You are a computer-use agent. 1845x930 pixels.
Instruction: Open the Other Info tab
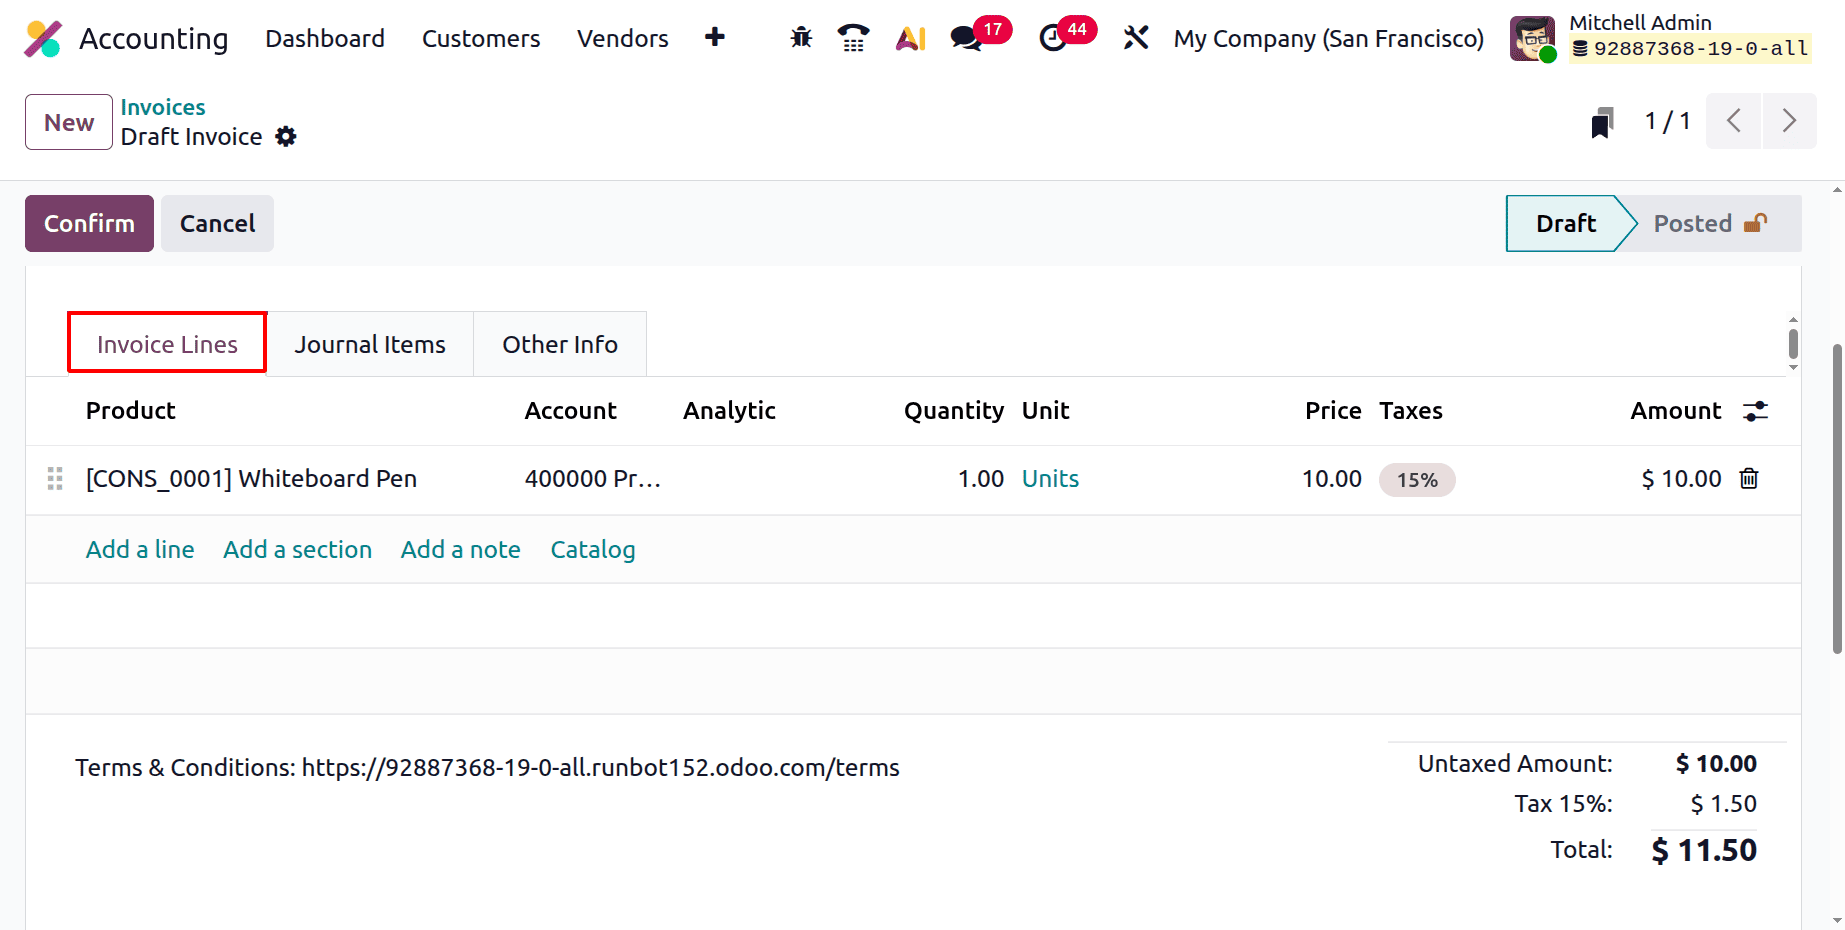coord(560,343)
